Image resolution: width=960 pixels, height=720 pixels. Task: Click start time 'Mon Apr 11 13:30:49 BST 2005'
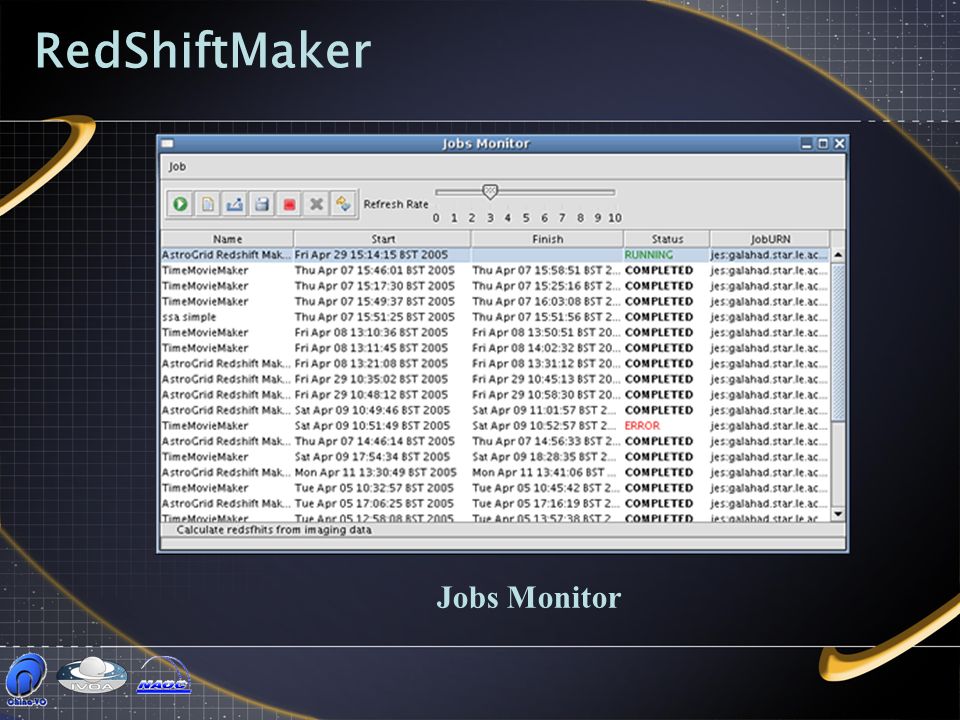tap(375, 473)
